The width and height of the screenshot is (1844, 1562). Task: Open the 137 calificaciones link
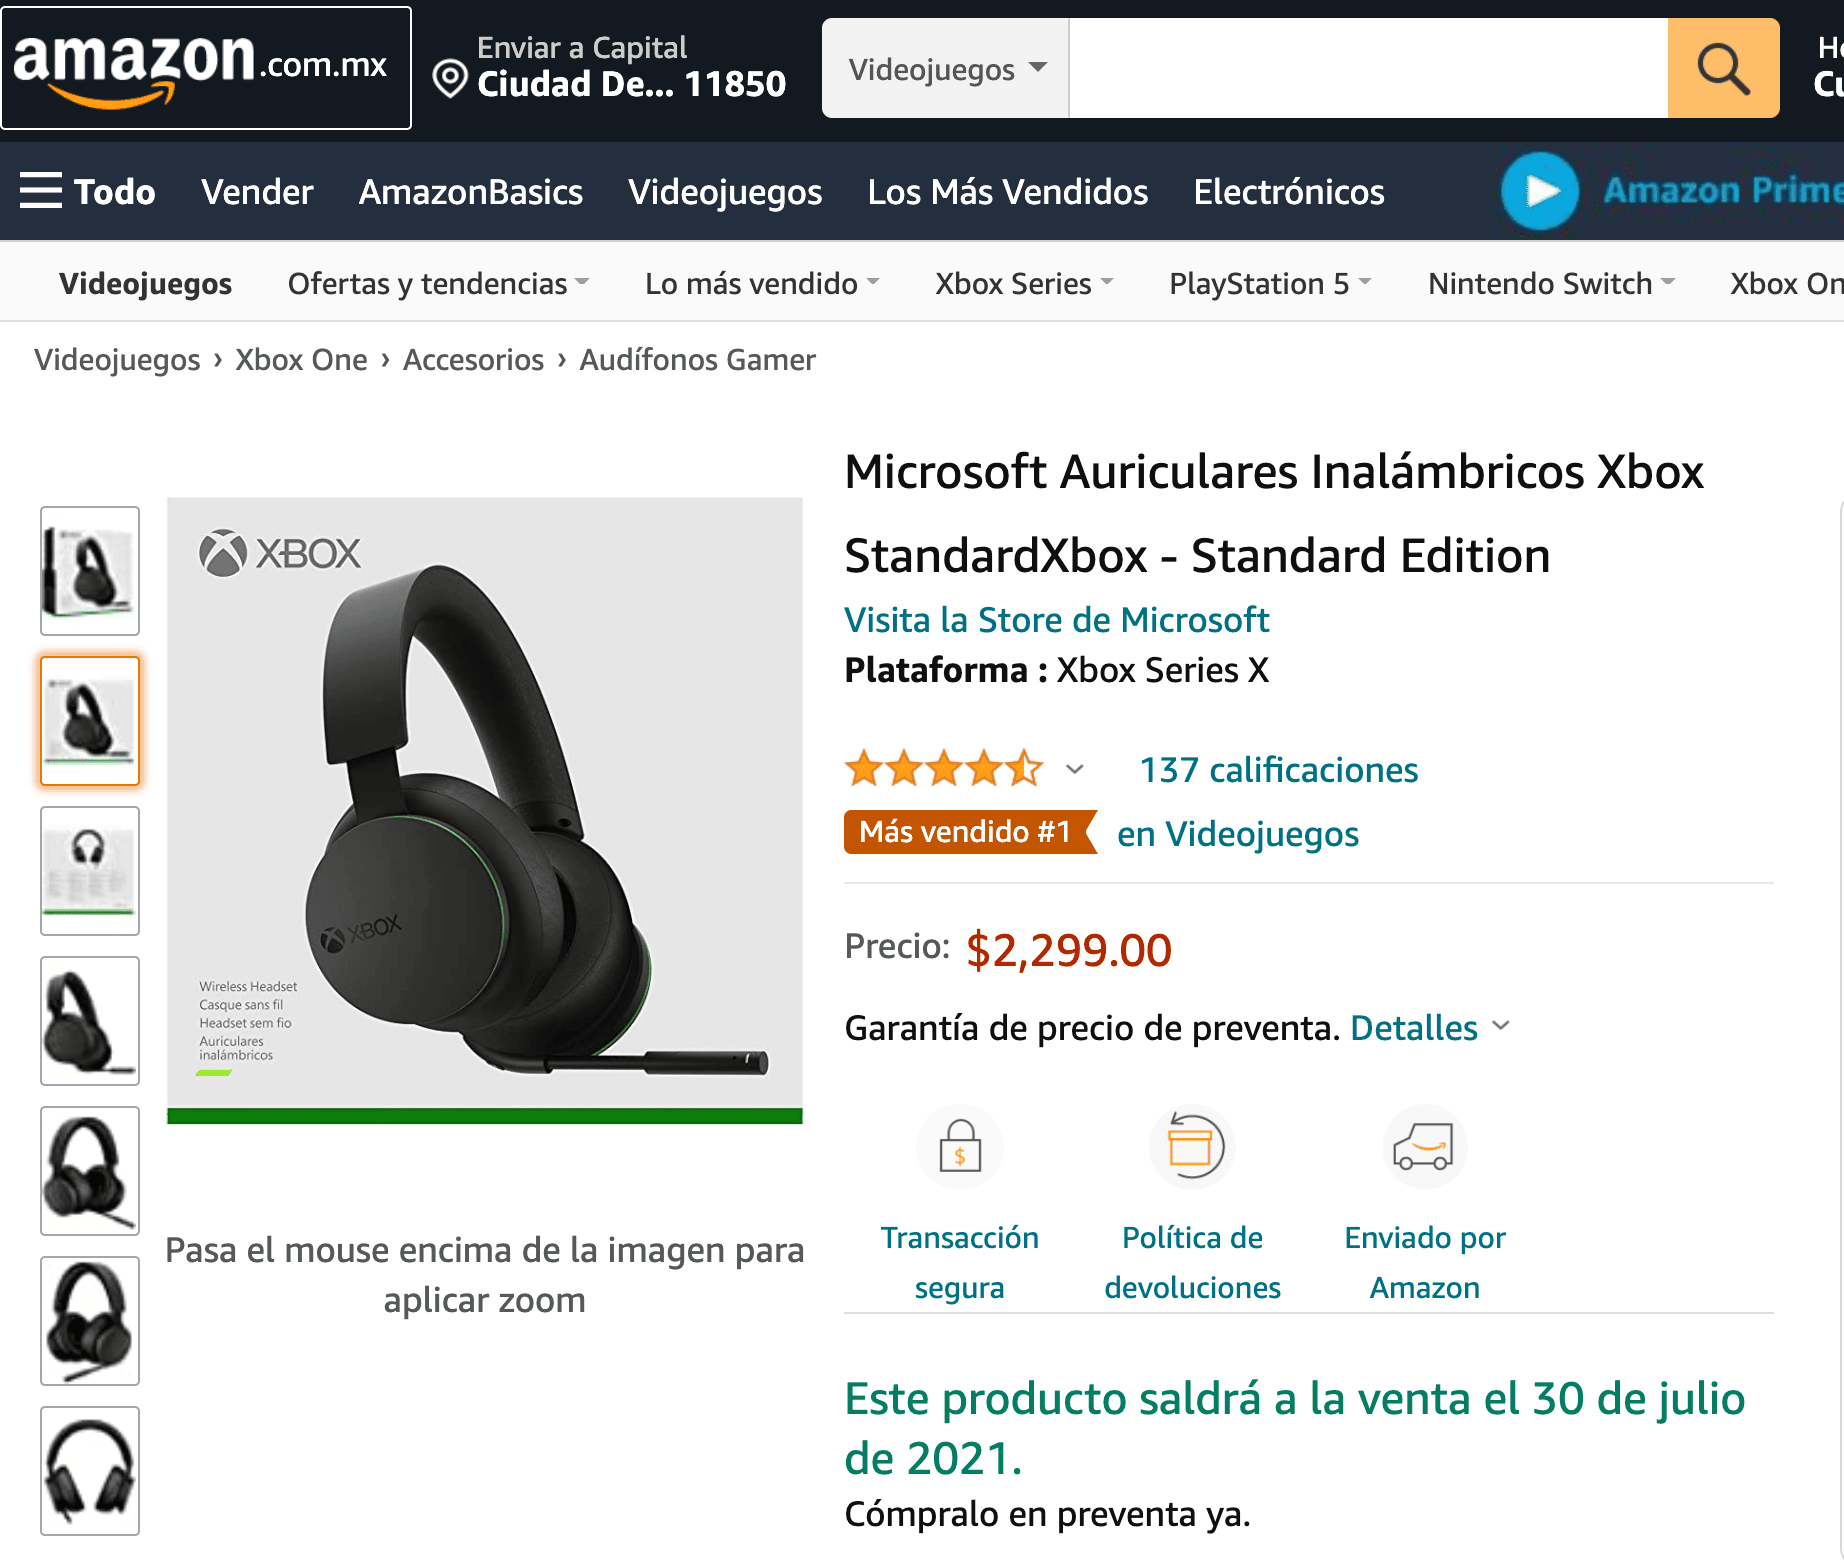coord(1279,770)
